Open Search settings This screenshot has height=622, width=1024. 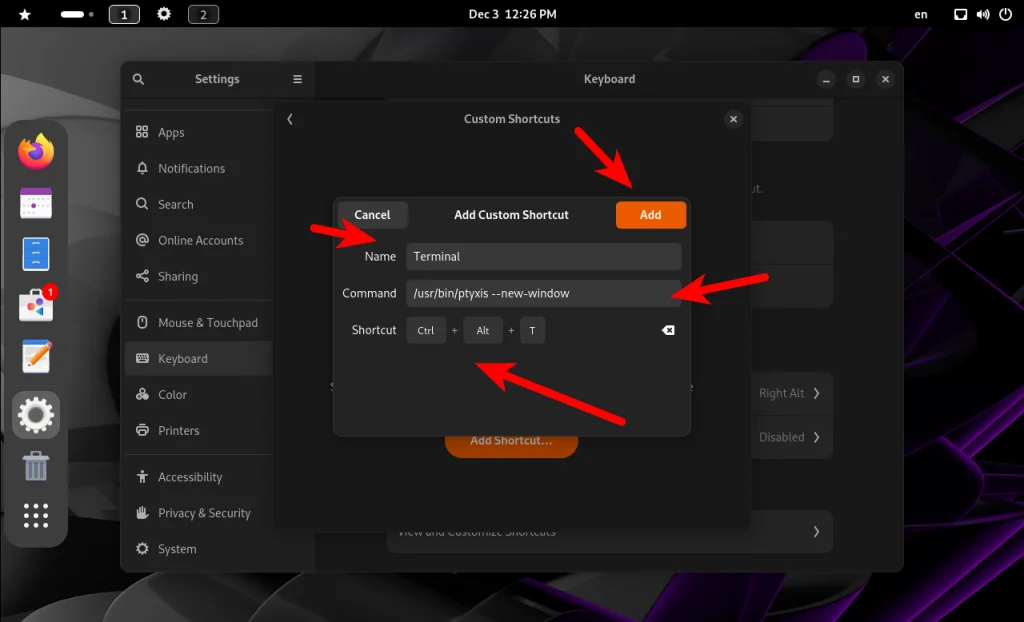pyautogui.click(x=199, y=205)
